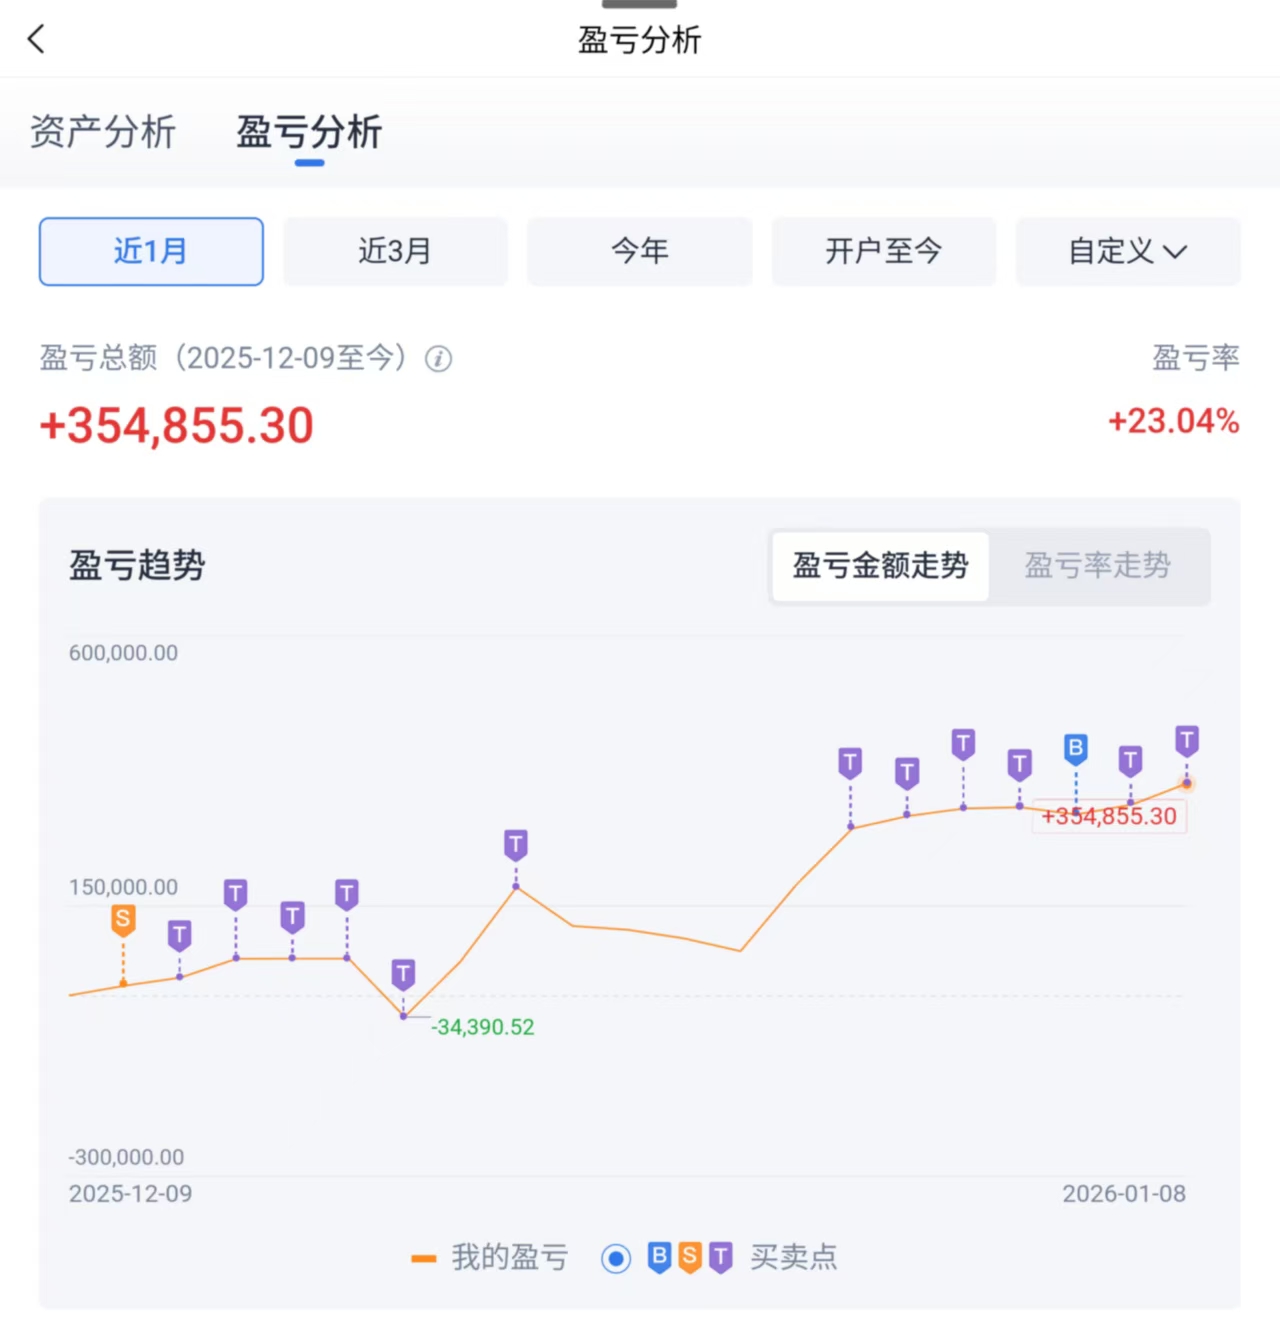Select the 近3月 period button
The height and width of the screenshot is (1337, 1280).
pos(395,251)
